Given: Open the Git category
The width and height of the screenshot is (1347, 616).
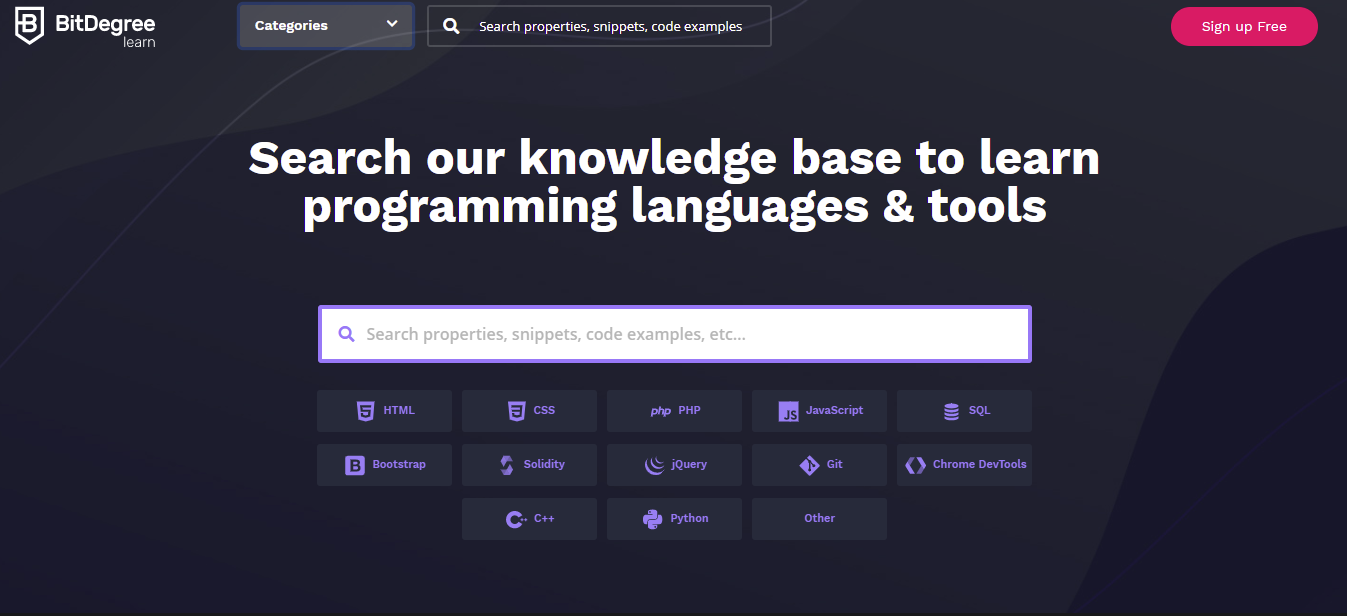Looking at the screenshot, I should (819, 465).
